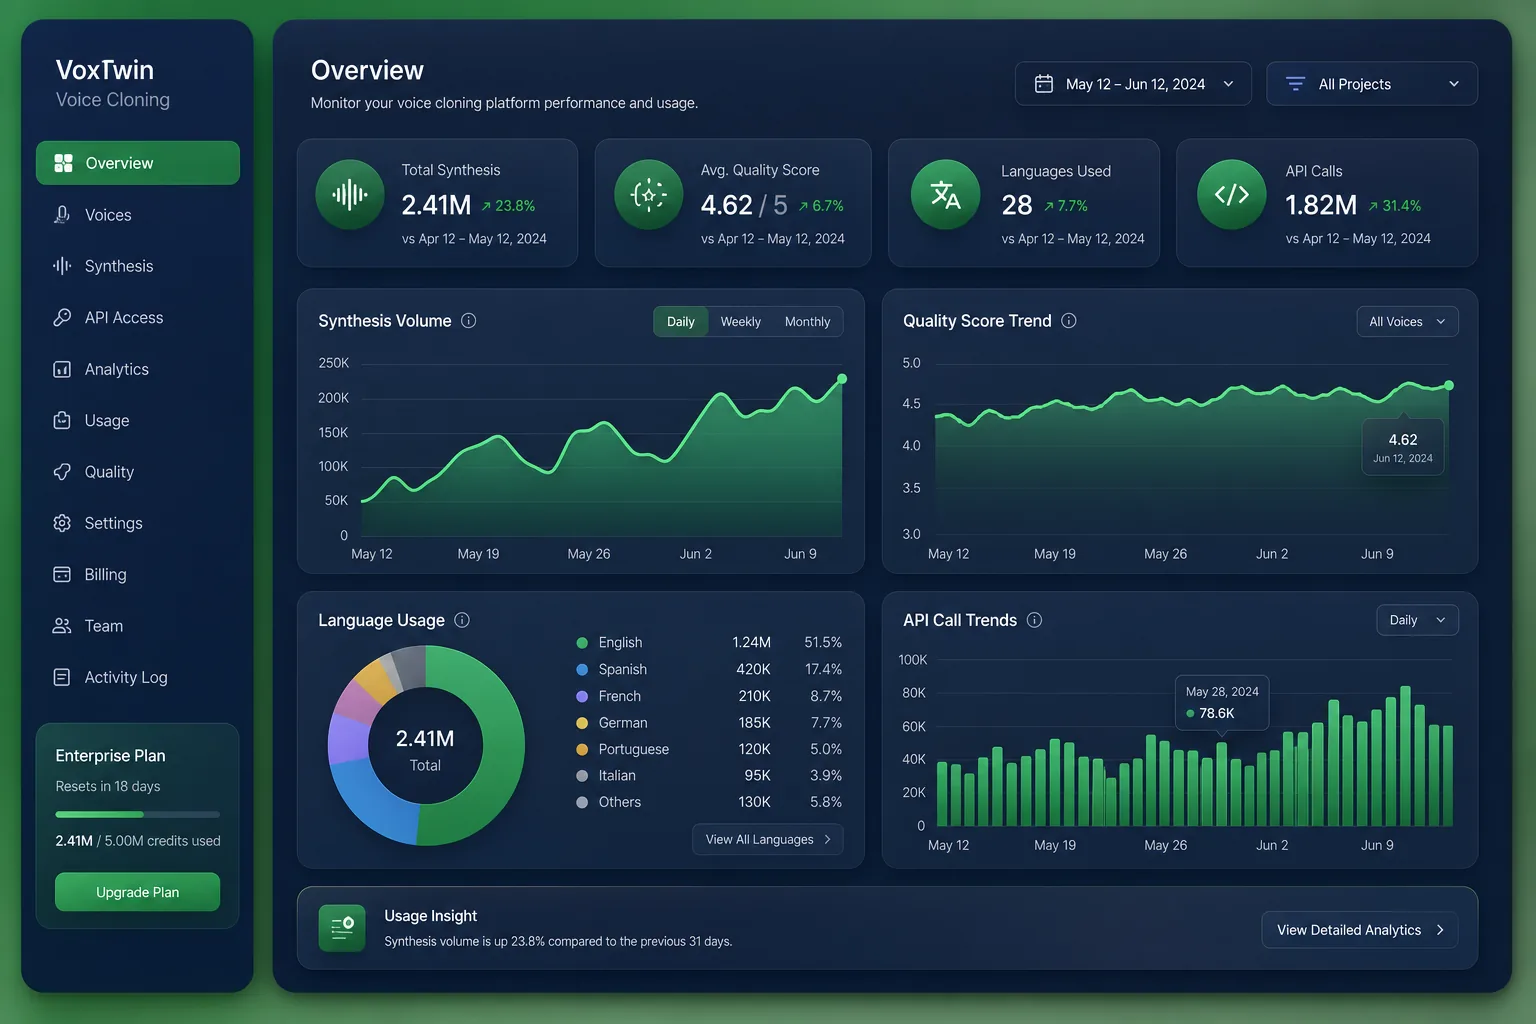Screen dimensions: 1536x1024
Task: Switch Synthesis Volume to Weekly
Action: 741,321
